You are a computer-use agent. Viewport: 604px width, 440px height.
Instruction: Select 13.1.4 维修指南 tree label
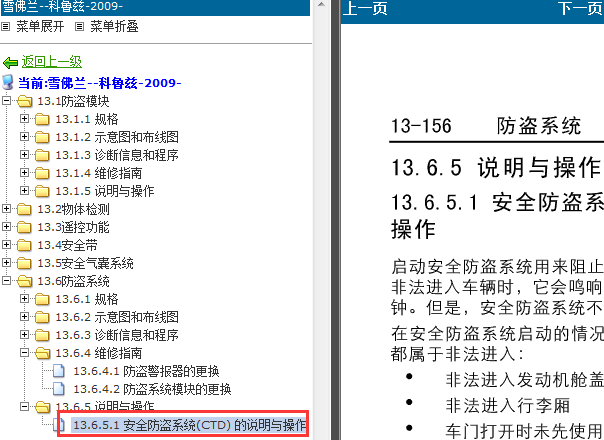[99, 173]
